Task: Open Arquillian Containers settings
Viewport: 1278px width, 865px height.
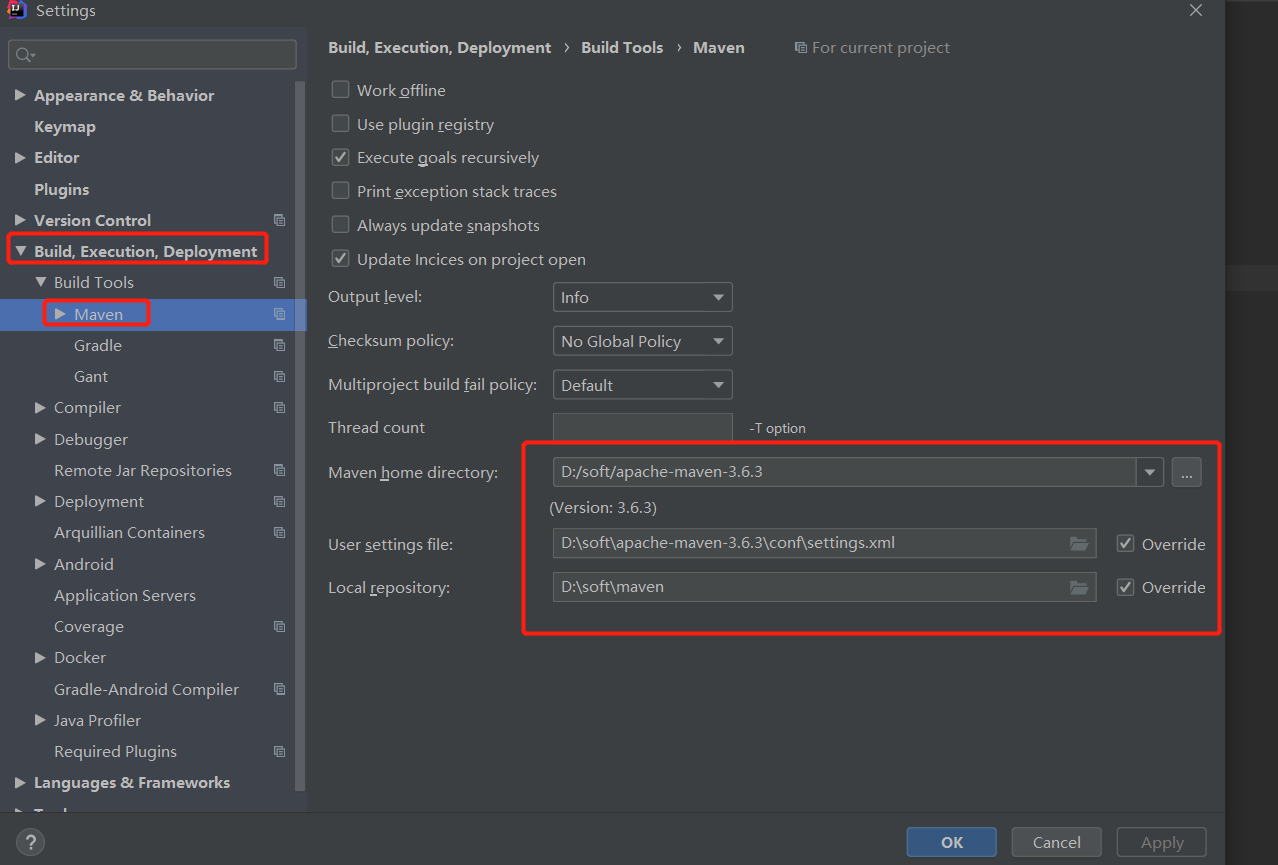Action: pyautogui.click(x=129, y=532)
